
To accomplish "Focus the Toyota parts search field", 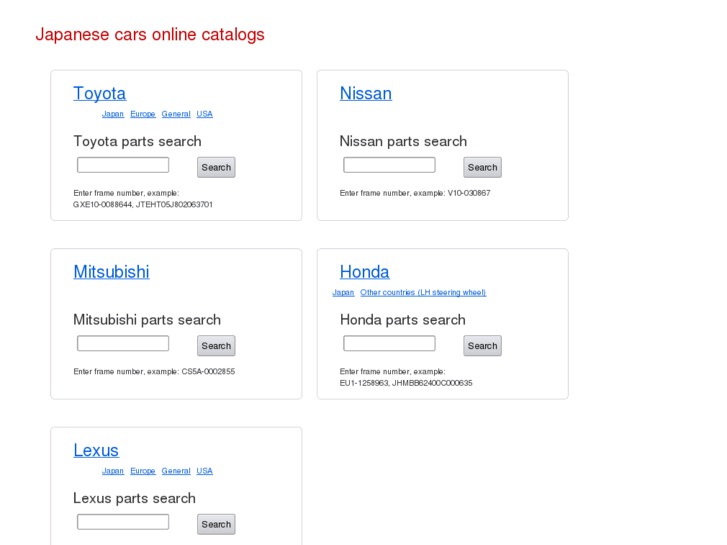I will point(123,165).
